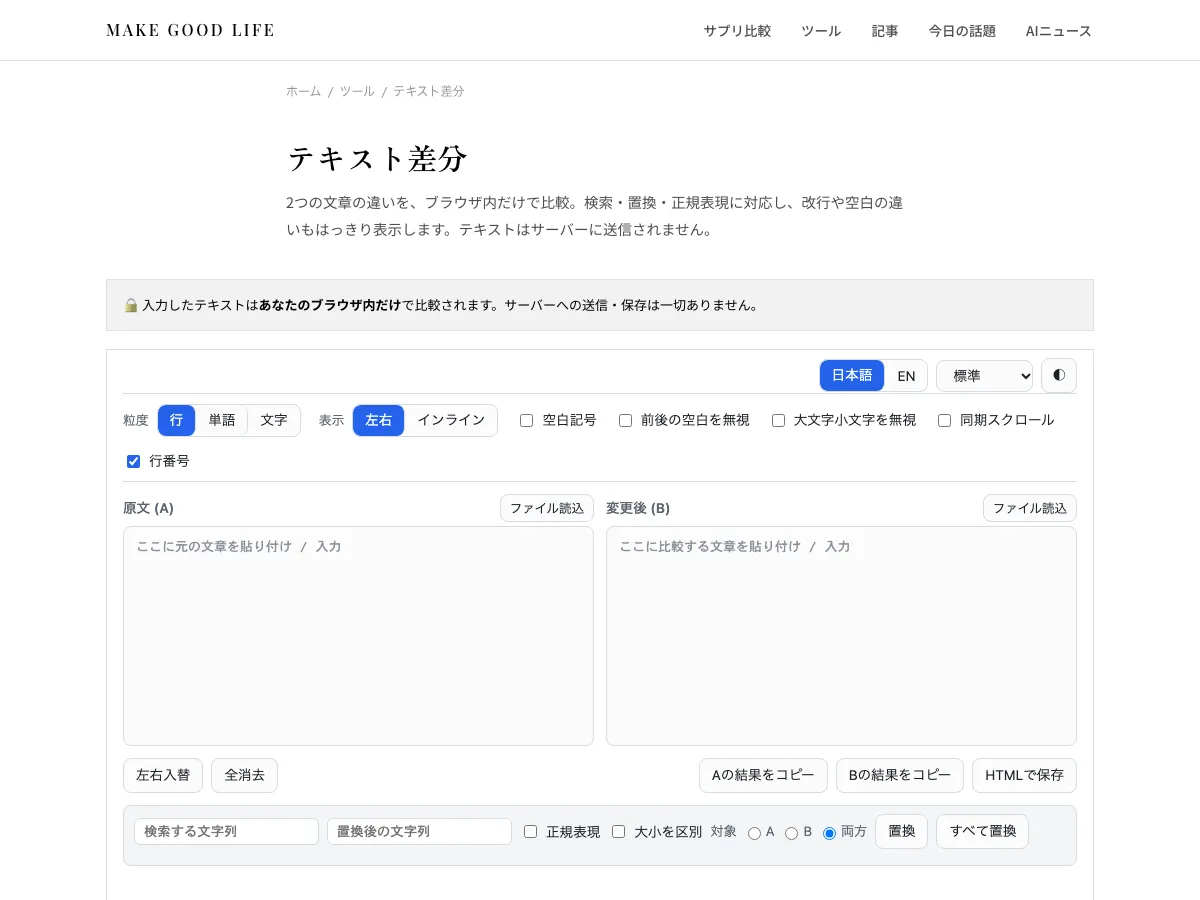Viewport: 1200px width, 900px height.
Task: Click 全消去 button
Action: [x=244, y=775]
